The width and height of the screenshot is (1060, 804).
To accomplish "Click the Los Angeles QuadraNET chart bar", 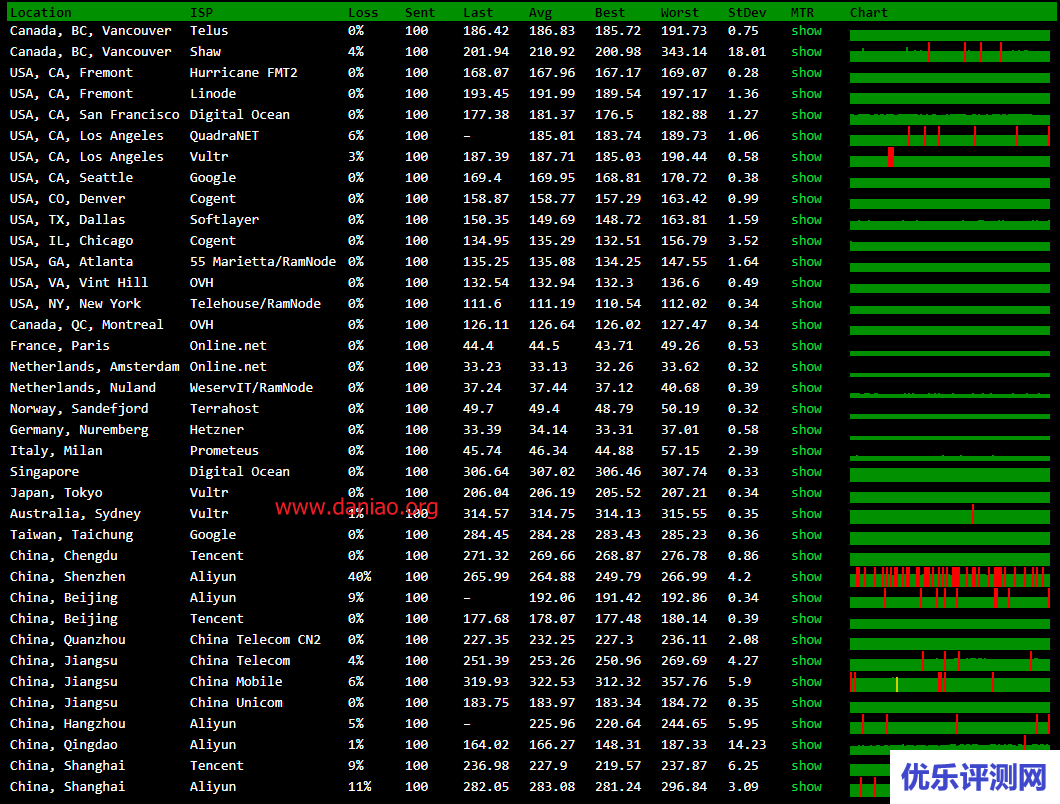I will coord(950,136).
